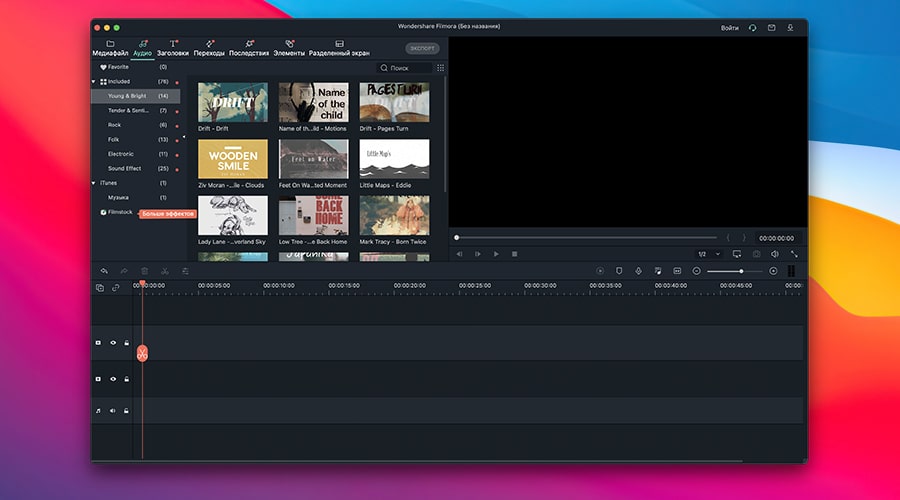Click the timeline zoom slider handle
Image resolution: width=900 pixels, height=500 pixels.
(741, 271)
